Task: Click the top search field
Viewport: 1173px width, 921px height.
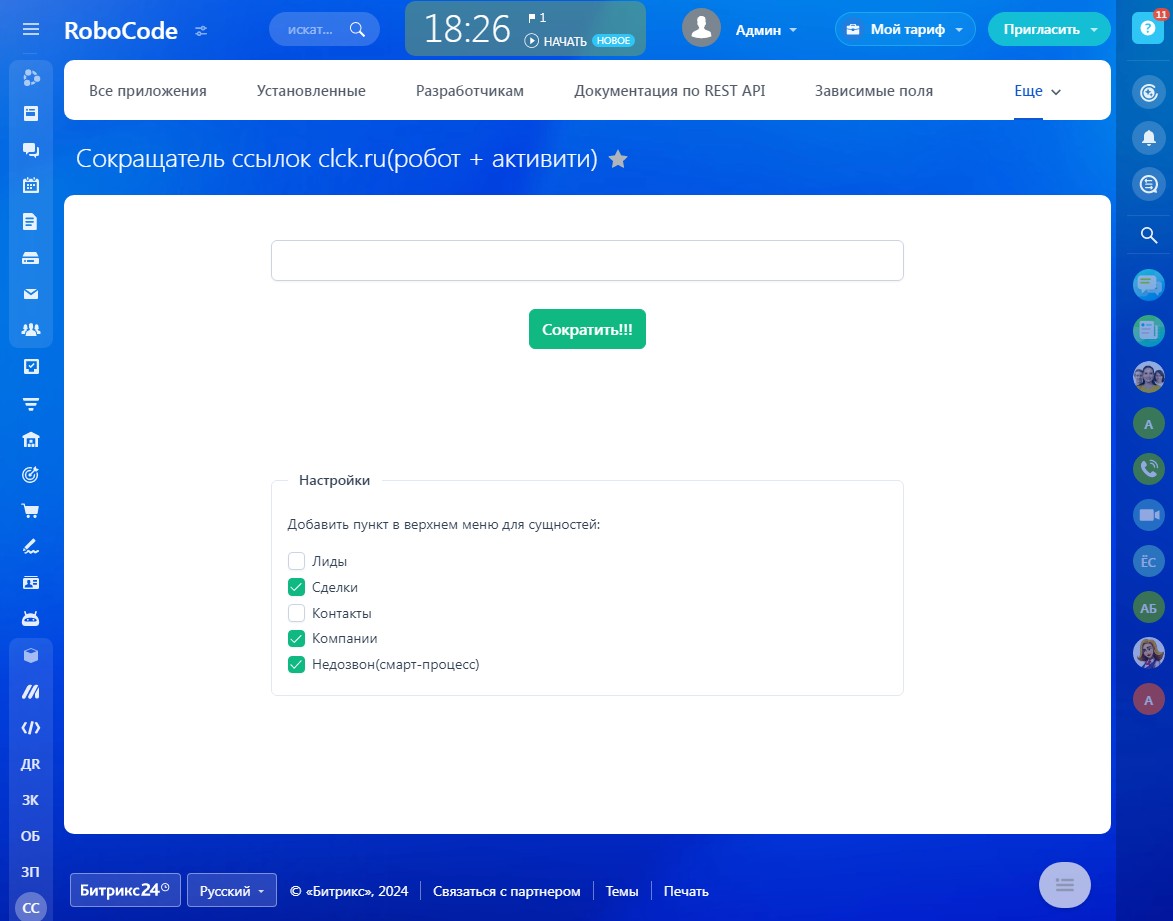Action: pos(324,30)
